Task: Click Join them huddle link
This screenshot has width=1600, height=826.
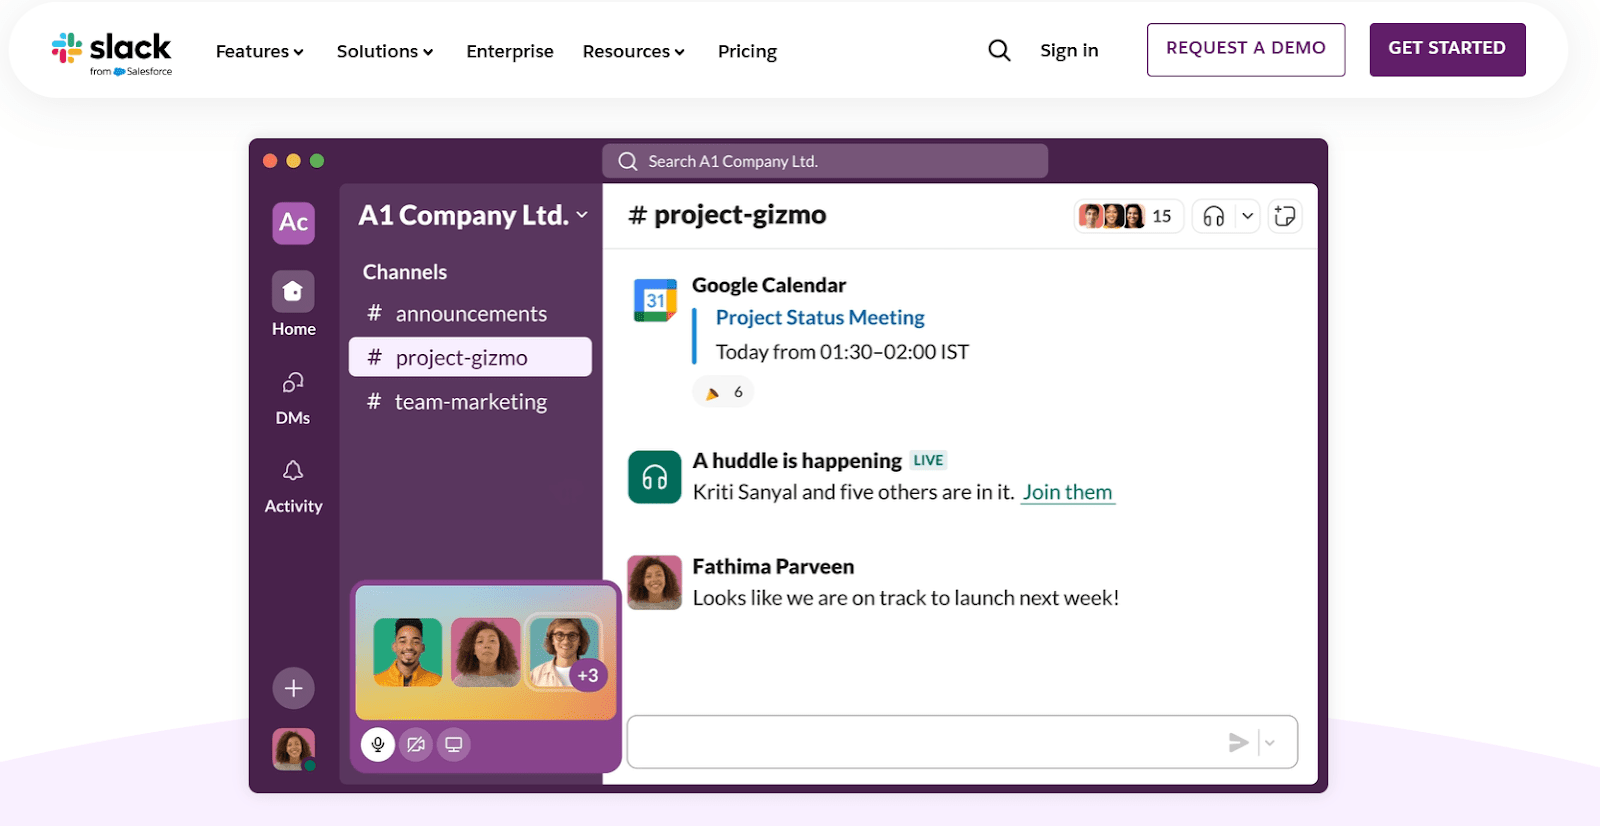Action: click(1067, 492)
